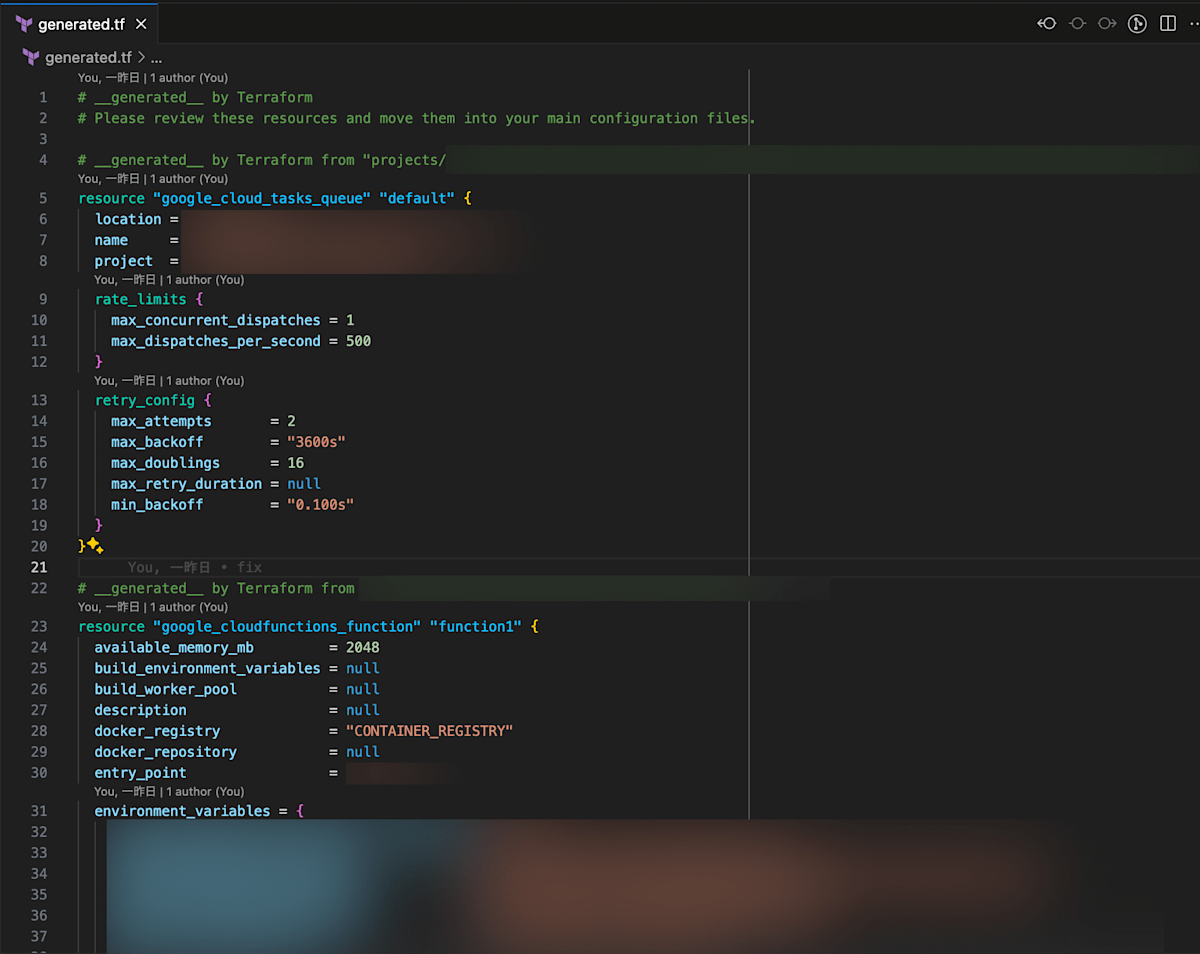Click the sparkle icon on line 20
The image size is (1200, 954).
coord(95,545)
